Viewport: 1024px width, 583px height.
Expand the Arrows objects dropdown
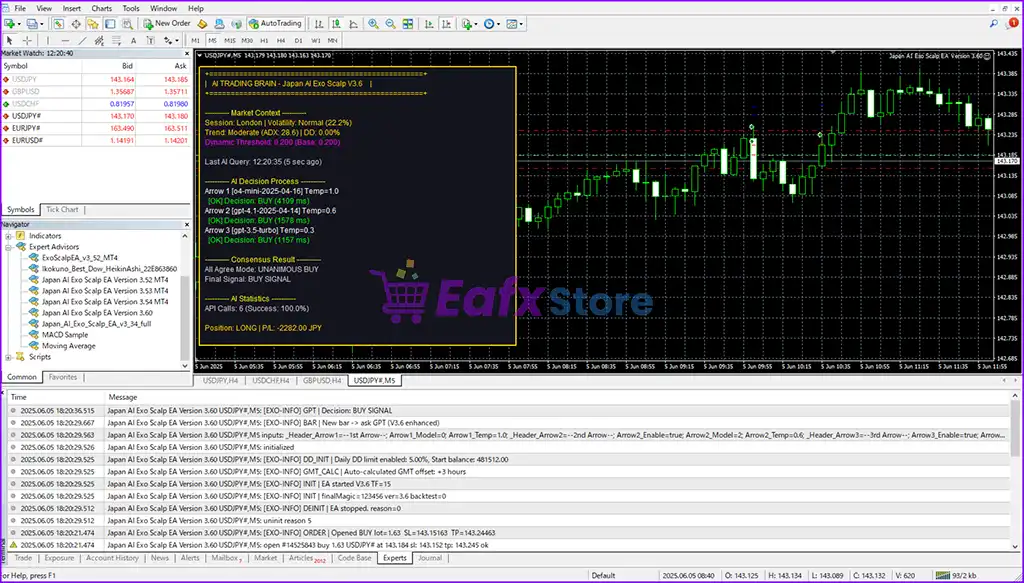pyautogui.click(x=176, y=40)
